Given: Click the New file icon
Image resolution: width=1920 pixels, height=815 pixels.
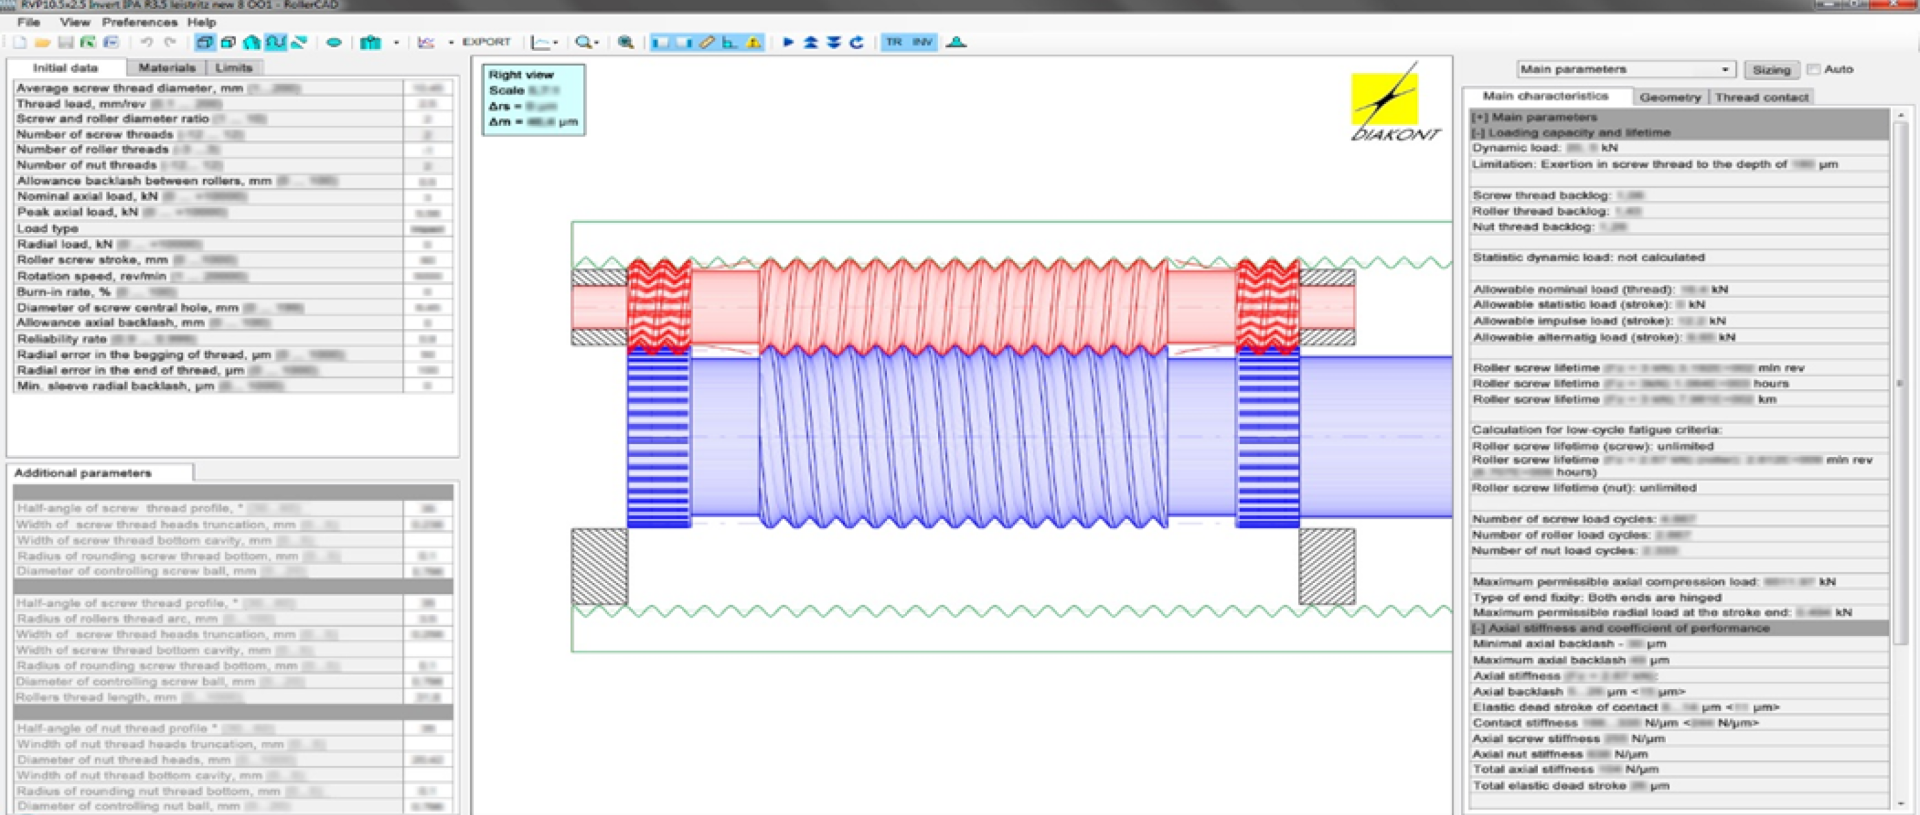Looking at the screenshot, I should [x=19, y=42].
